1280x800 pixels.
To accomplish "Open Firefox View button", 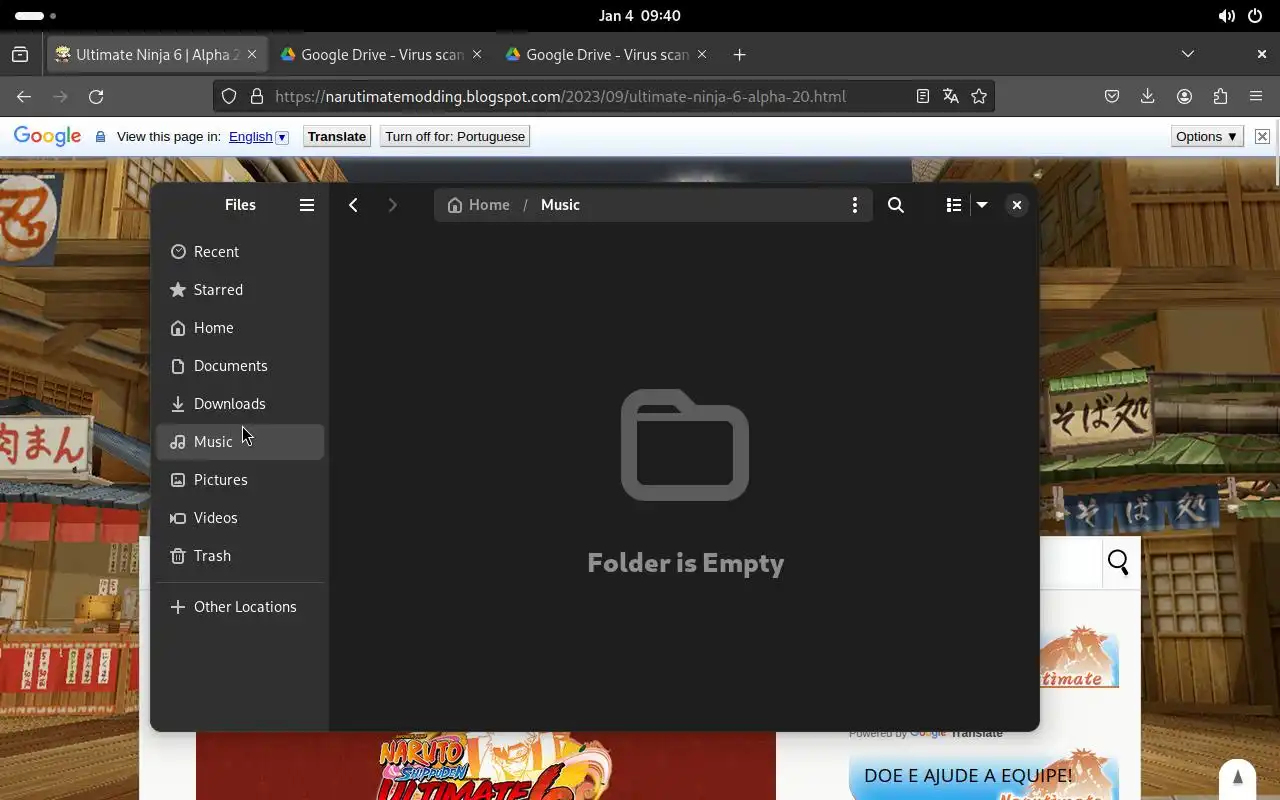I will (x=20, y=55).
